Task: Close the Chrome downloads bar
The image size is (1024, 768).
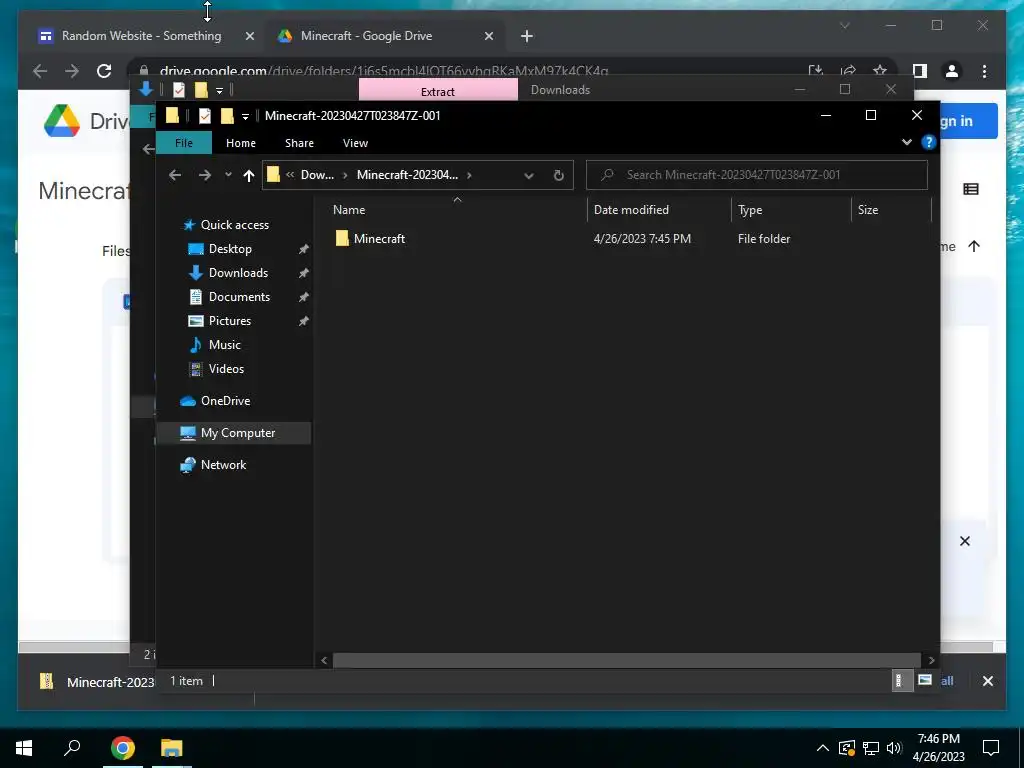Action: pyautogui.click(x=987, y=681)
